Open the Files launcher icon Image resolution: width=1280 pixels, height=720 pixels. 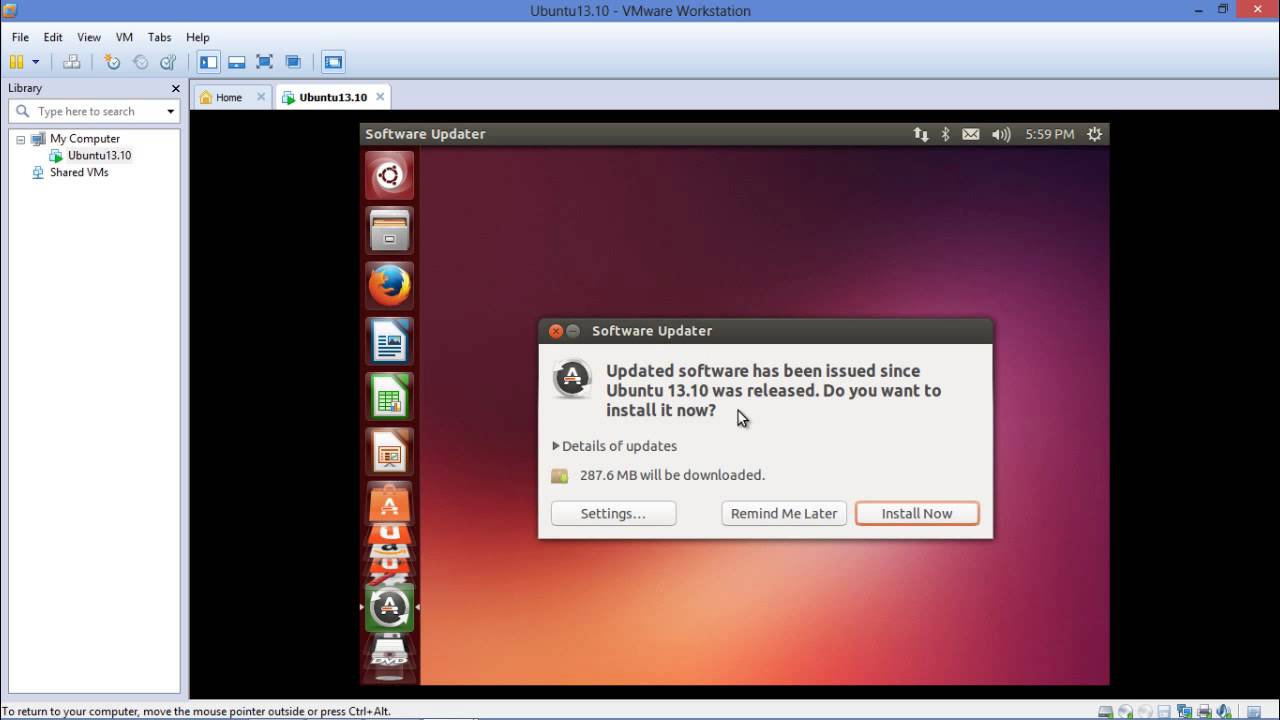[389, 231]
